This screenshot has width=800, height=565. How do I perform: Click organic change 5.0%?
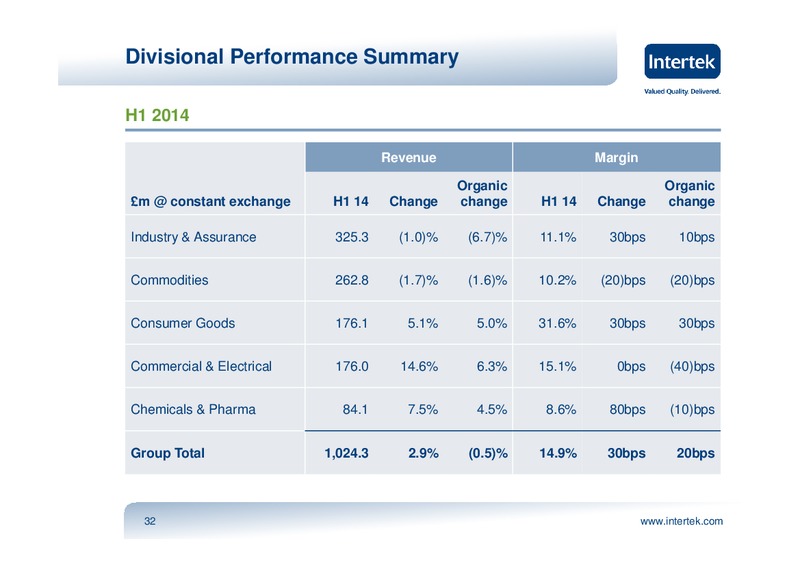(x=492, y=323)
